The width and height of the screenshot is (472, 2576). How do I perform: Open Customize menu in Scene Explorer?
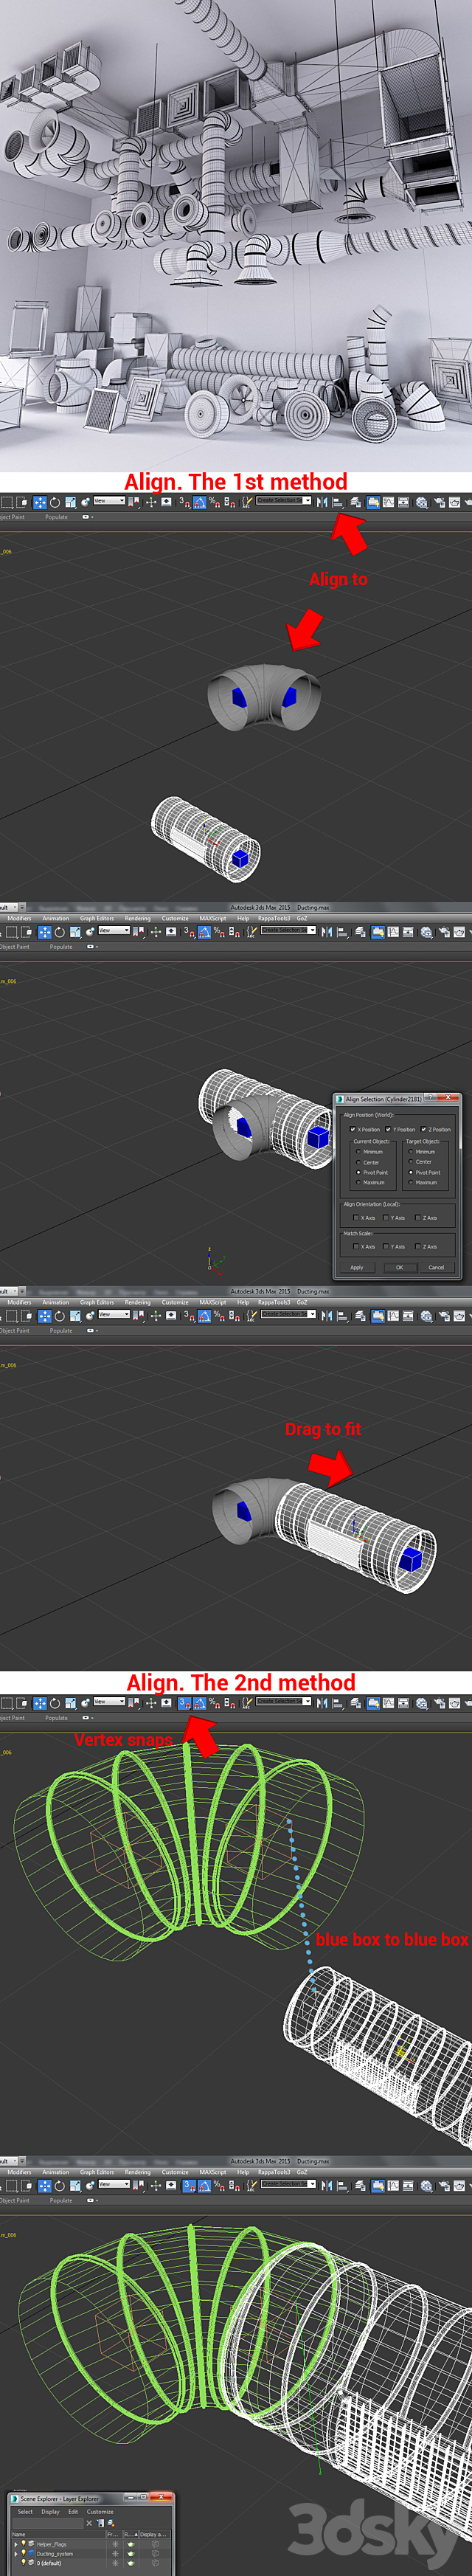point(100,2512)
